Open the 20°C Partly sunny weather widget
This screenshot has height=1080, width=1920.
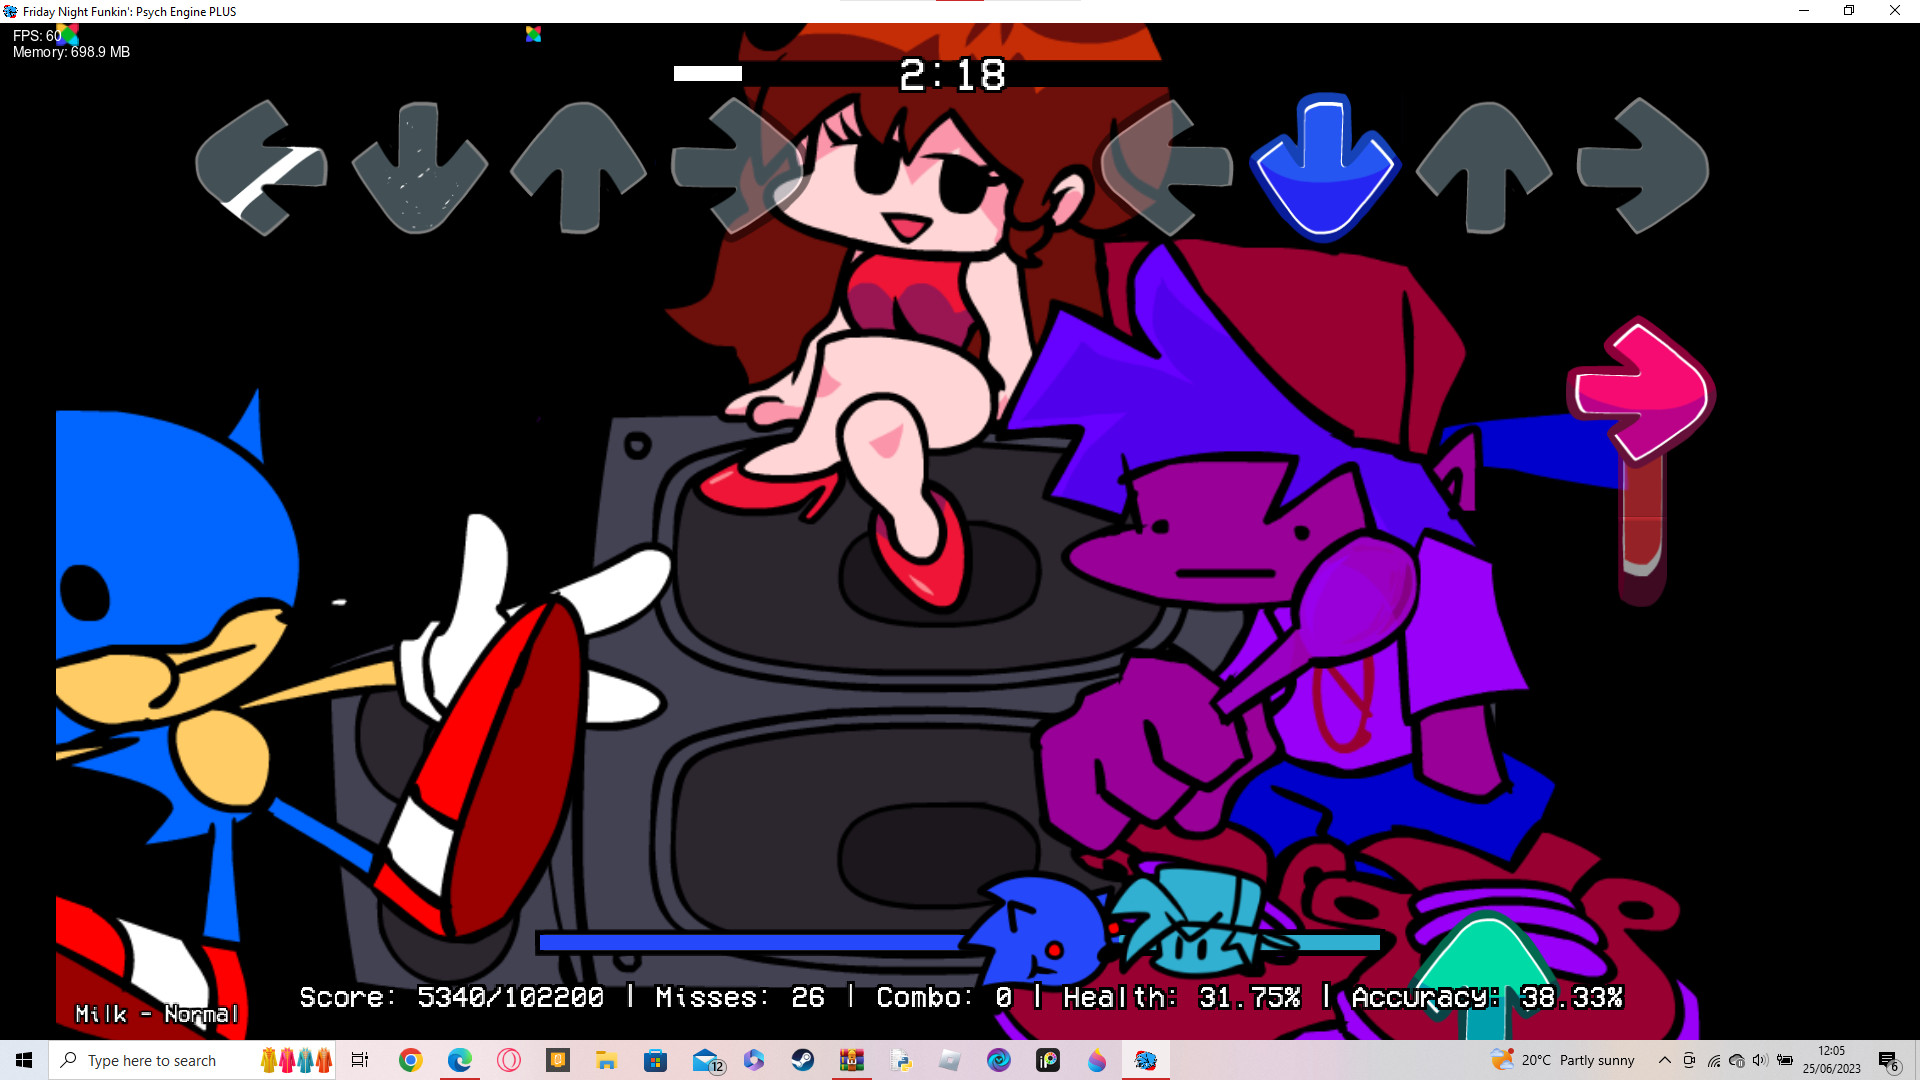[1562, 1060]
